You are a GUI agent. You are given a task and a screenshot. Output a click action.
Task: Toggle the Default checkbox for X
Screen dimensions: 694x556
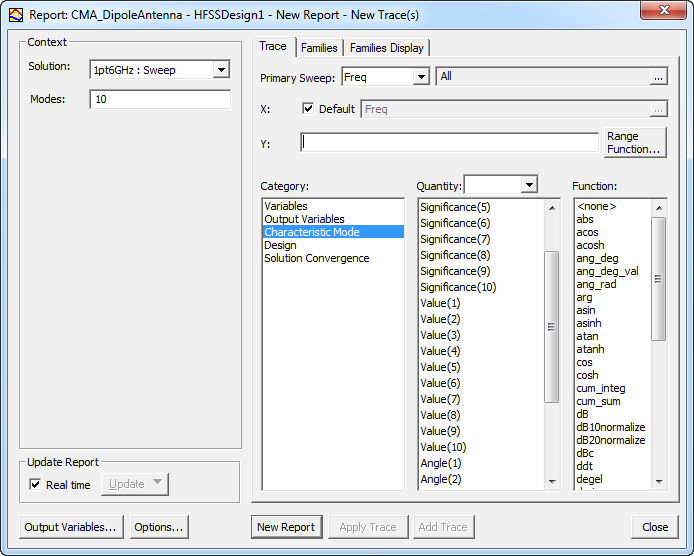click(x=309, y=109)
